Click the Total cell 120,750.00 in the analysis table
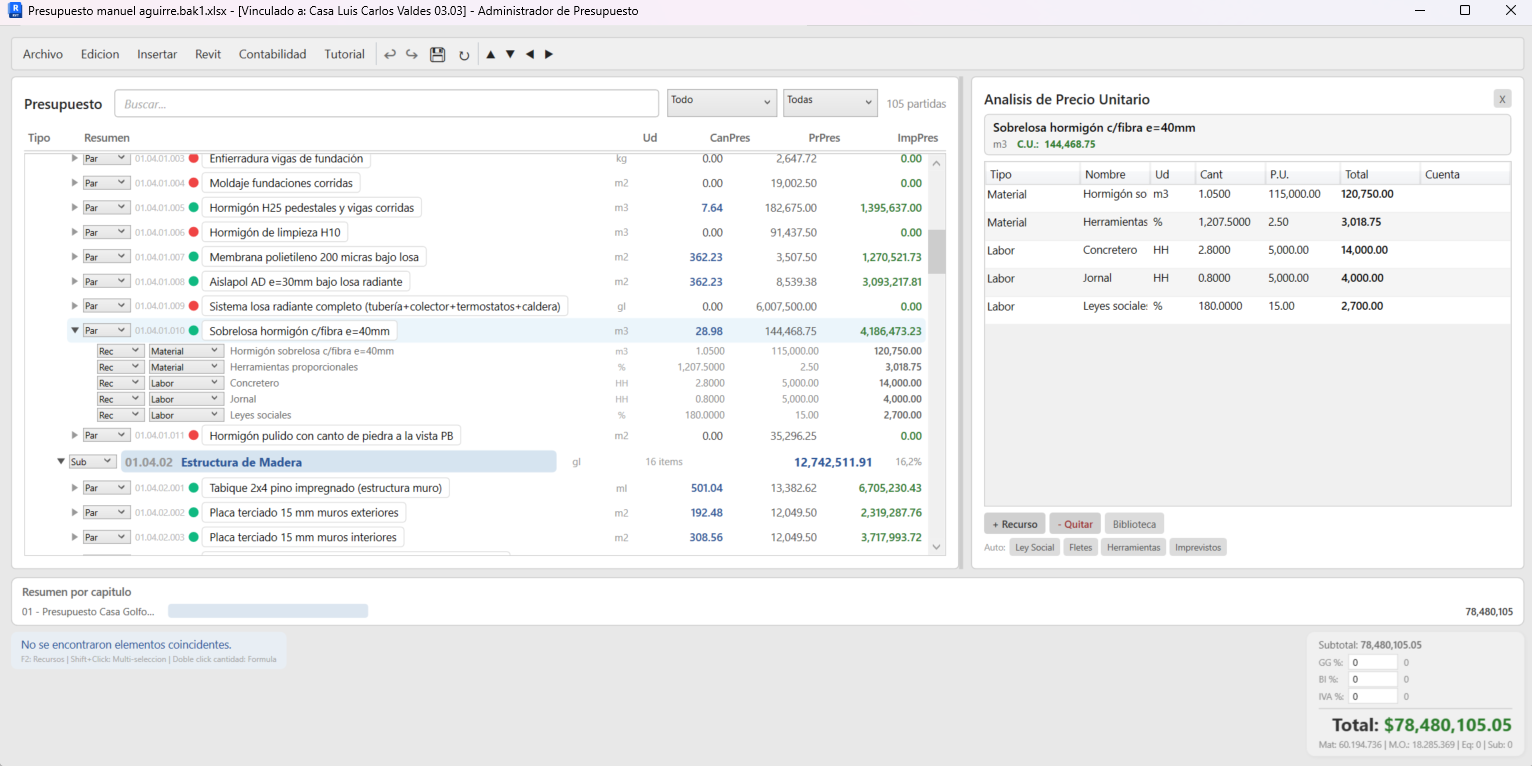The width and height of the screenshot is (1532, 766). pos(1367,194)
